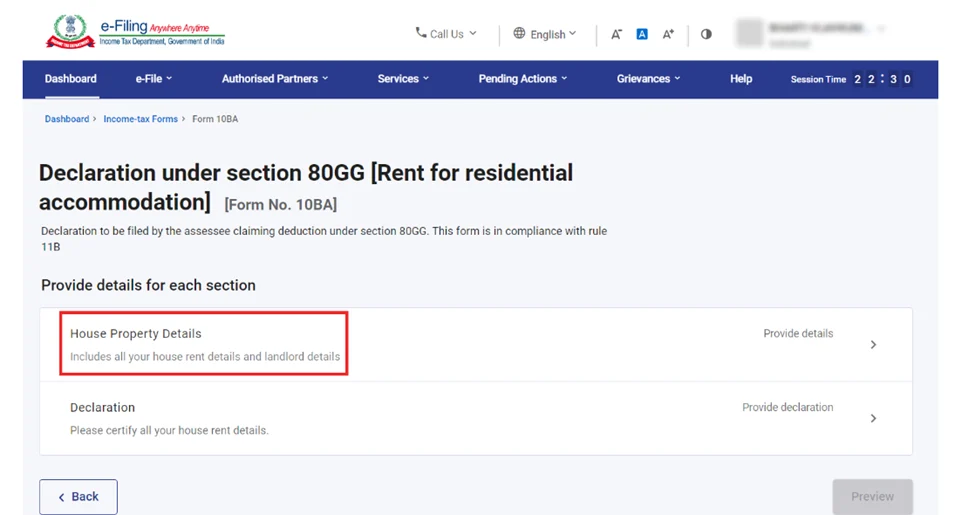This screenshot has height=515, width=975.
Task: Increase font size with A+ icon
Action: pyautogui.click(x=668, y=34)
